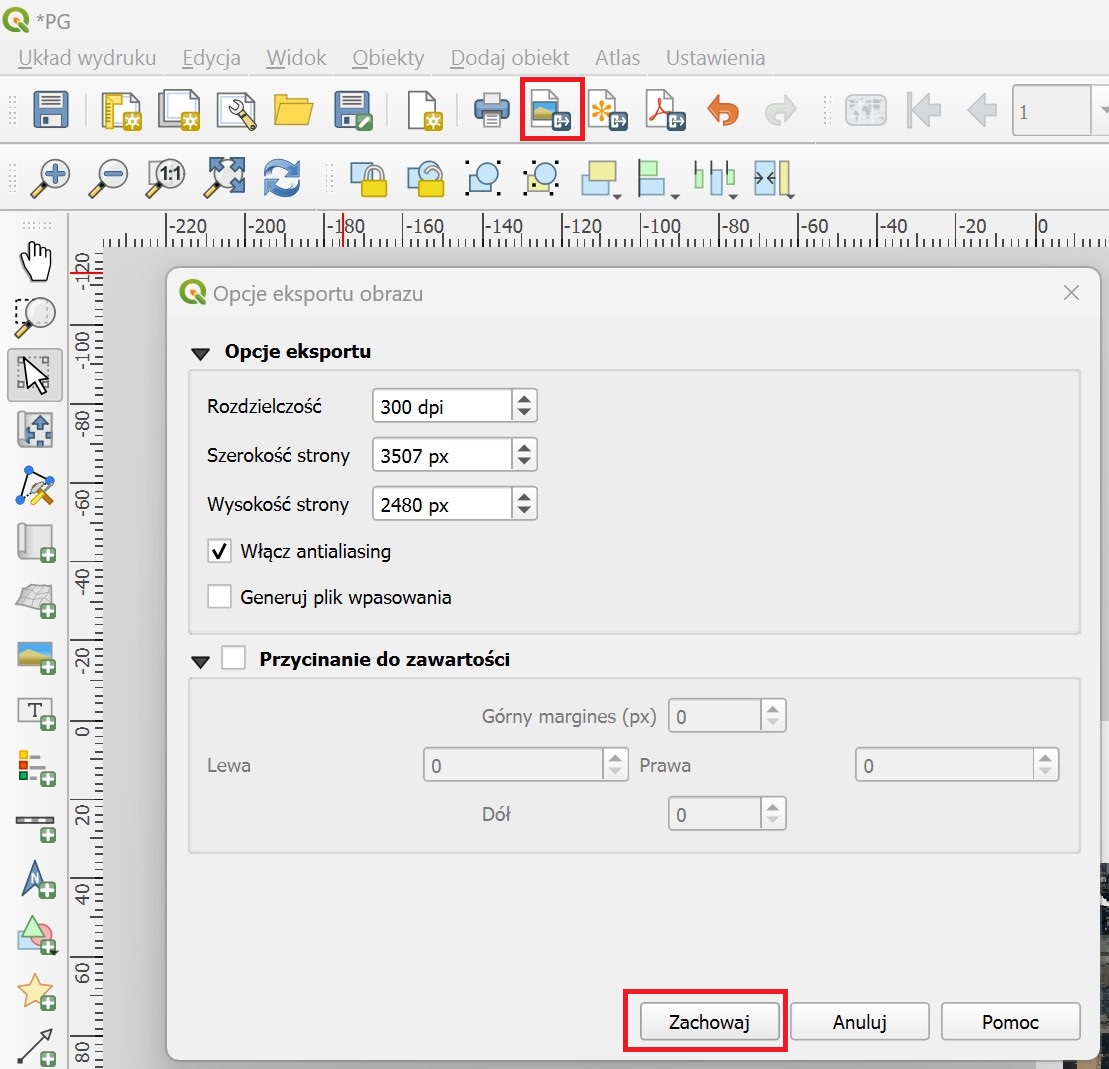Image resolution: width=1109 pixels, height=1069 pixels.
Task: Zoom to 100% with 1:1 icon
Action: click(166, 178)
